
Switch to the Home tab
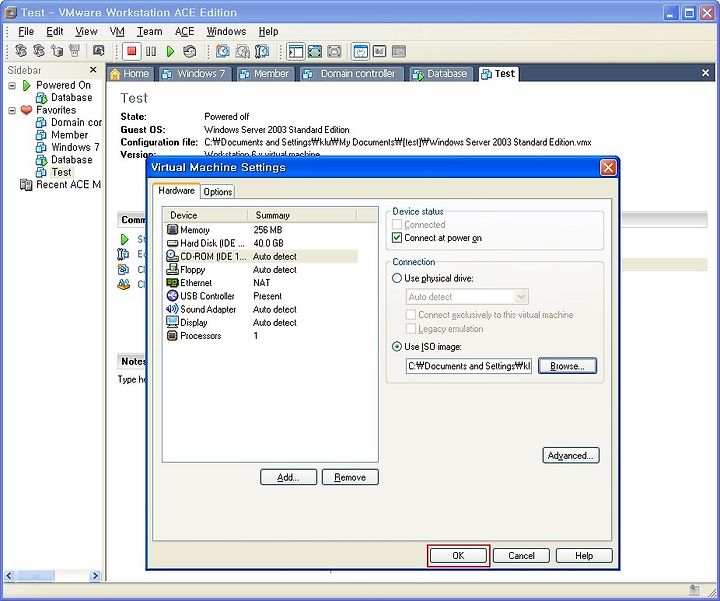pyautogui.click(x=129, y=74)
